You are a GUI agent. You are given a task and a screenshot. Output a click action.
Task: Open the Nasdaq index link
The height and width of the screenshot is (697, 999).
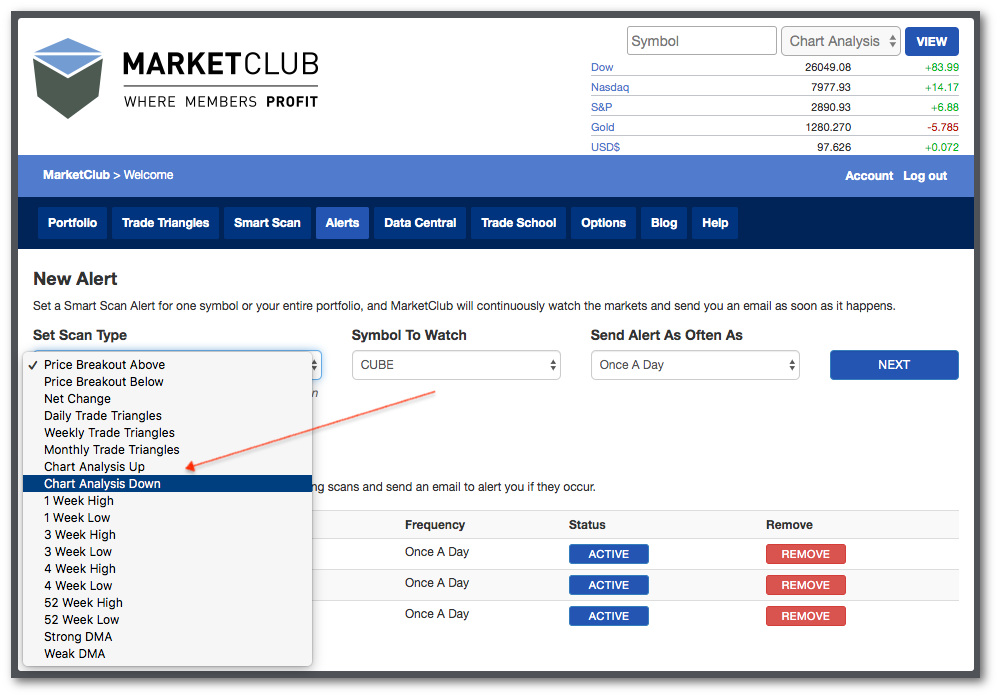pos(610,87)
